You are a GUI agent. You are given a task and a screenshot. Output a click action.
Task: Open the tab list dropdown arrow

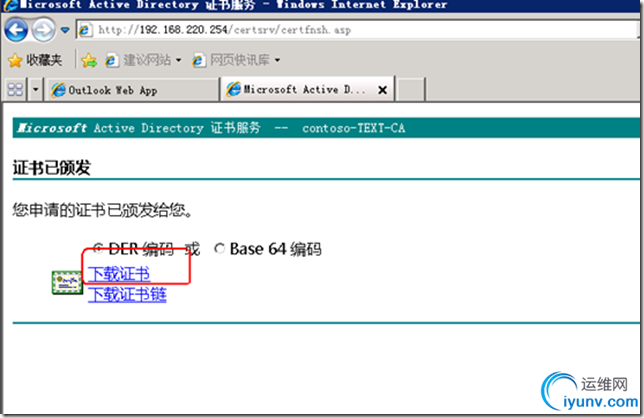click(x=35, y=90)
